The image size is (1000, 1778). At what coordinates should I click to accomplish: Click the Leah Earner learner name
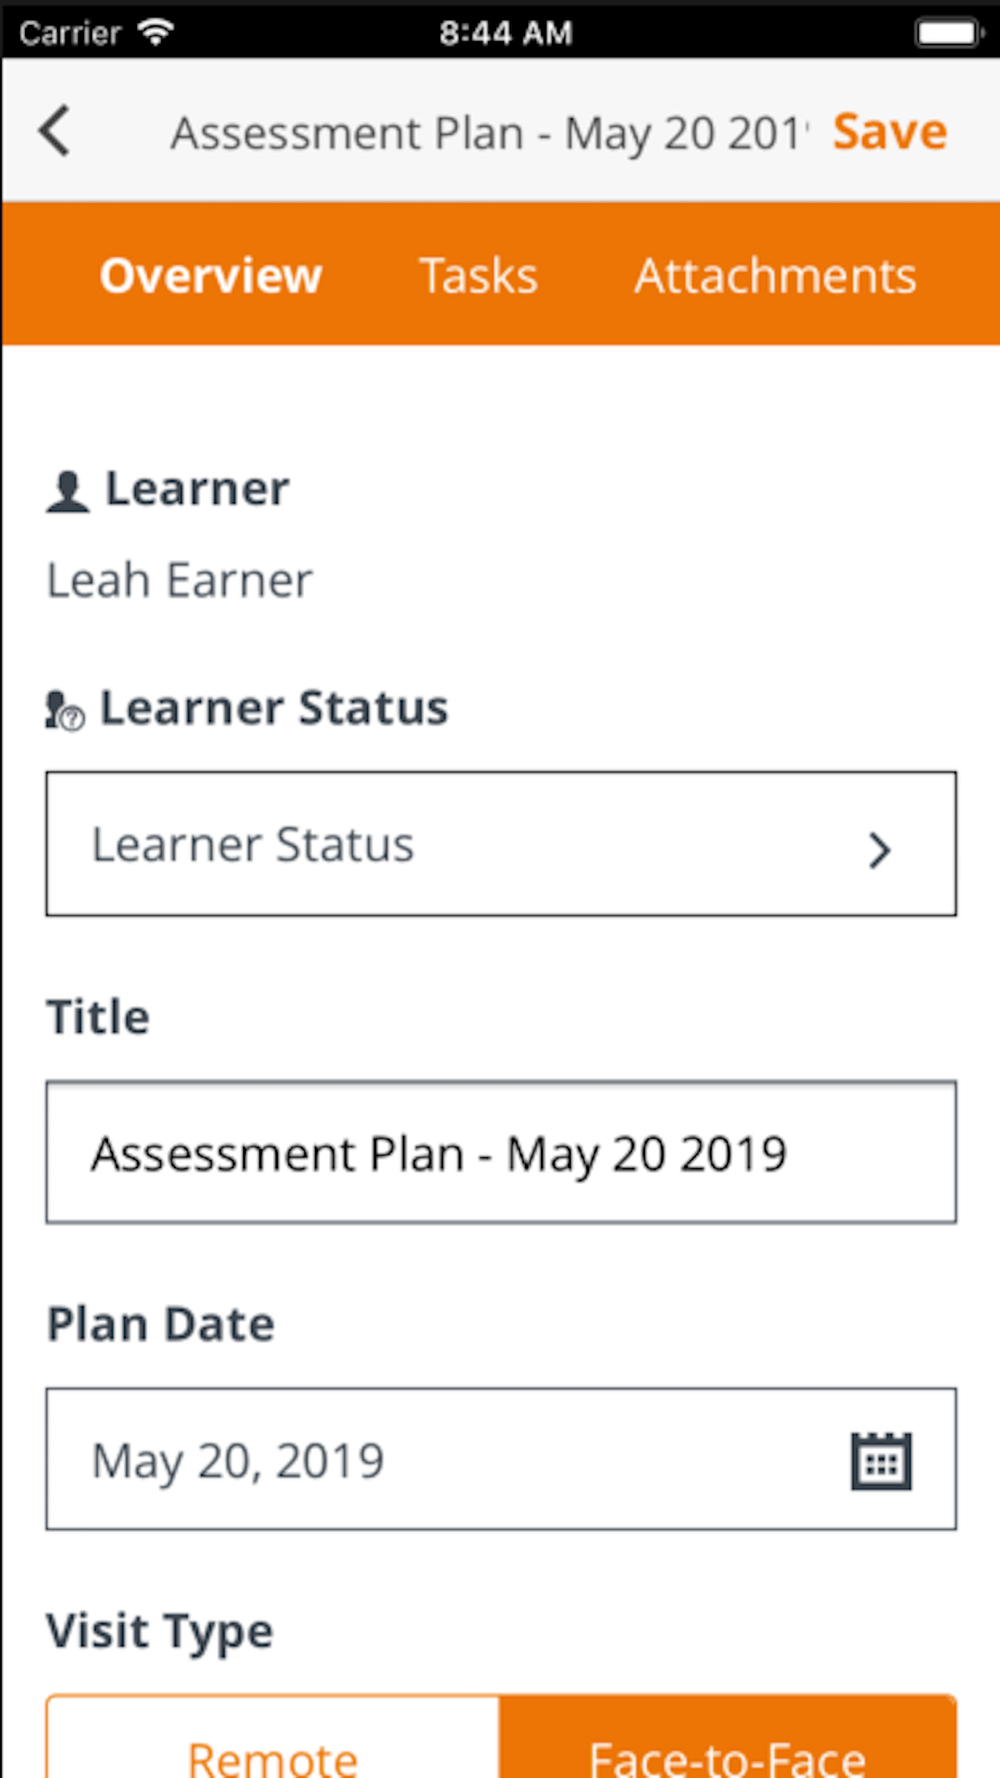(x=180, y=581)
